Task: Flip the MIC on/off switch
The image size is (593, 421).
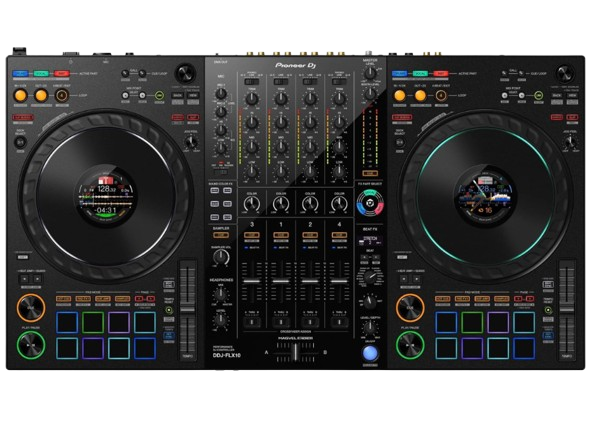Action: [220, 172]
